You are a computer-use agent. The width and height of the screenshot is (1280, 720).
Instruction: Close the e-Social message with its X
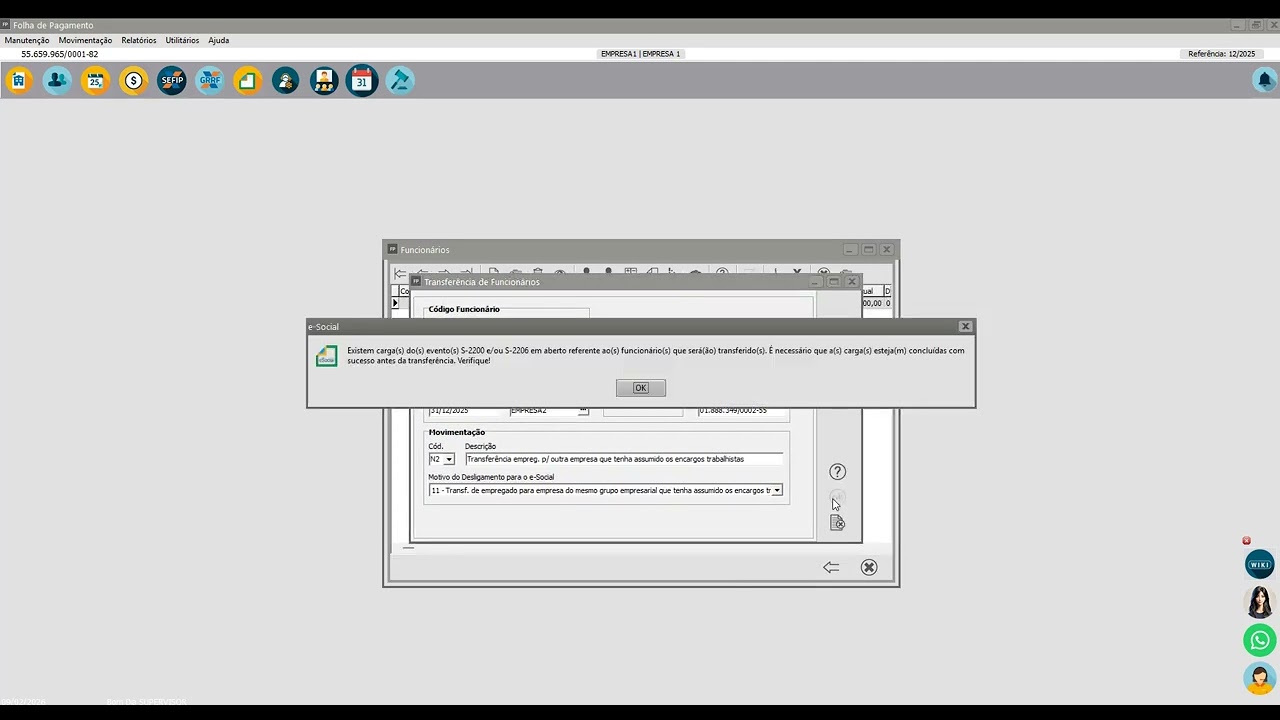click(x=965, y=326)
